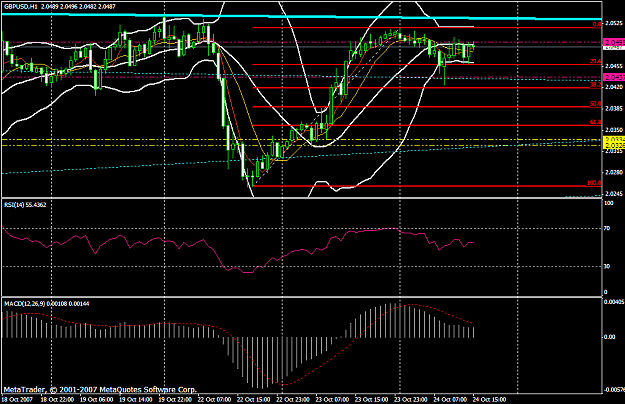The height and width of the screenshot is (404, 625).
Task: Click the upper pink price tag 2.0495
Action: point(614,42)
